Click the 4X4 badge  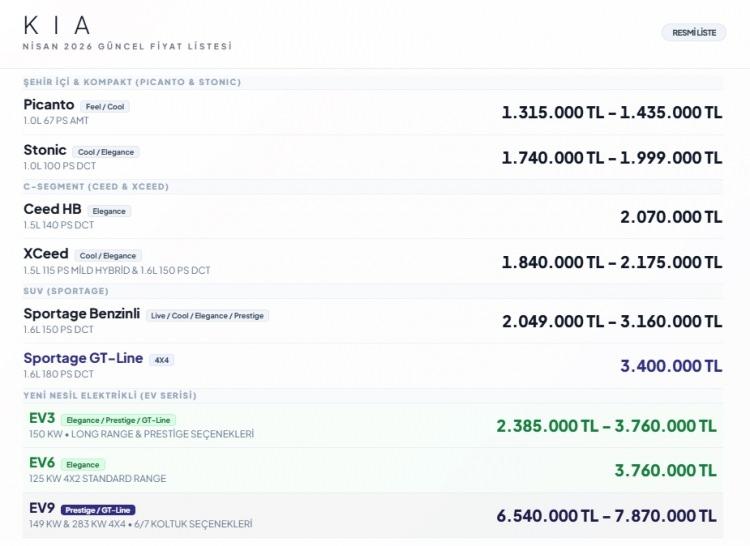[161, 360]
